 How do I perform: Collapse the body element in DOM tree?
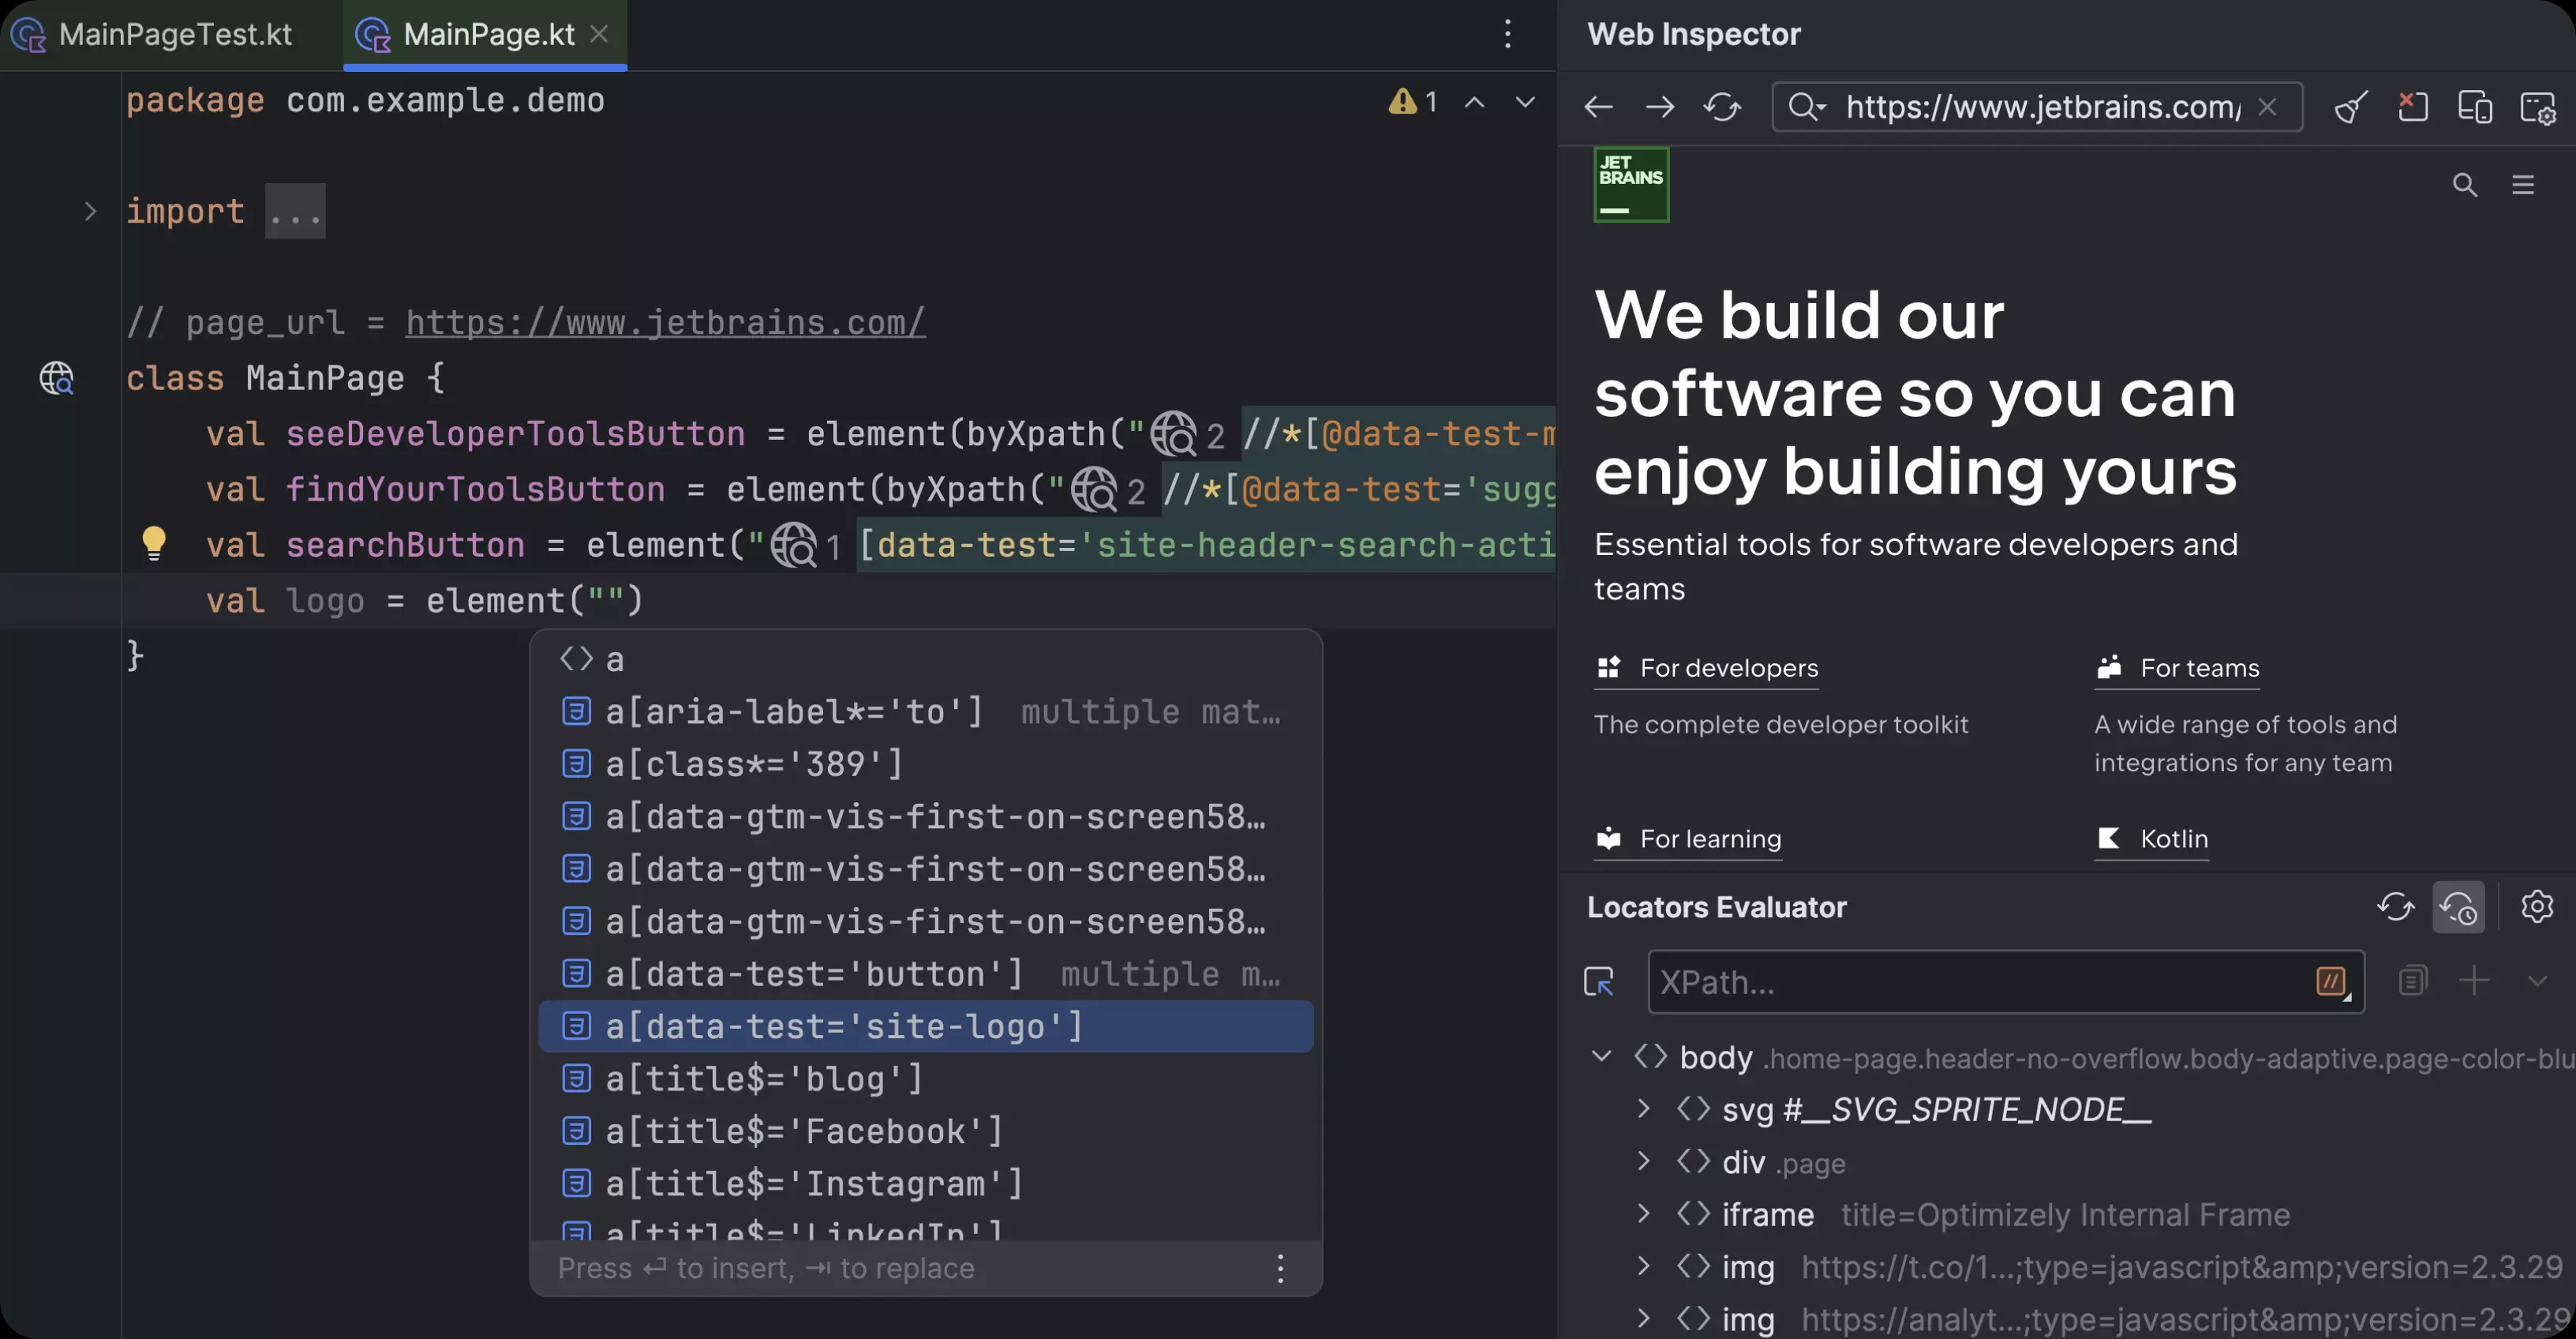click(1601, 1057)
